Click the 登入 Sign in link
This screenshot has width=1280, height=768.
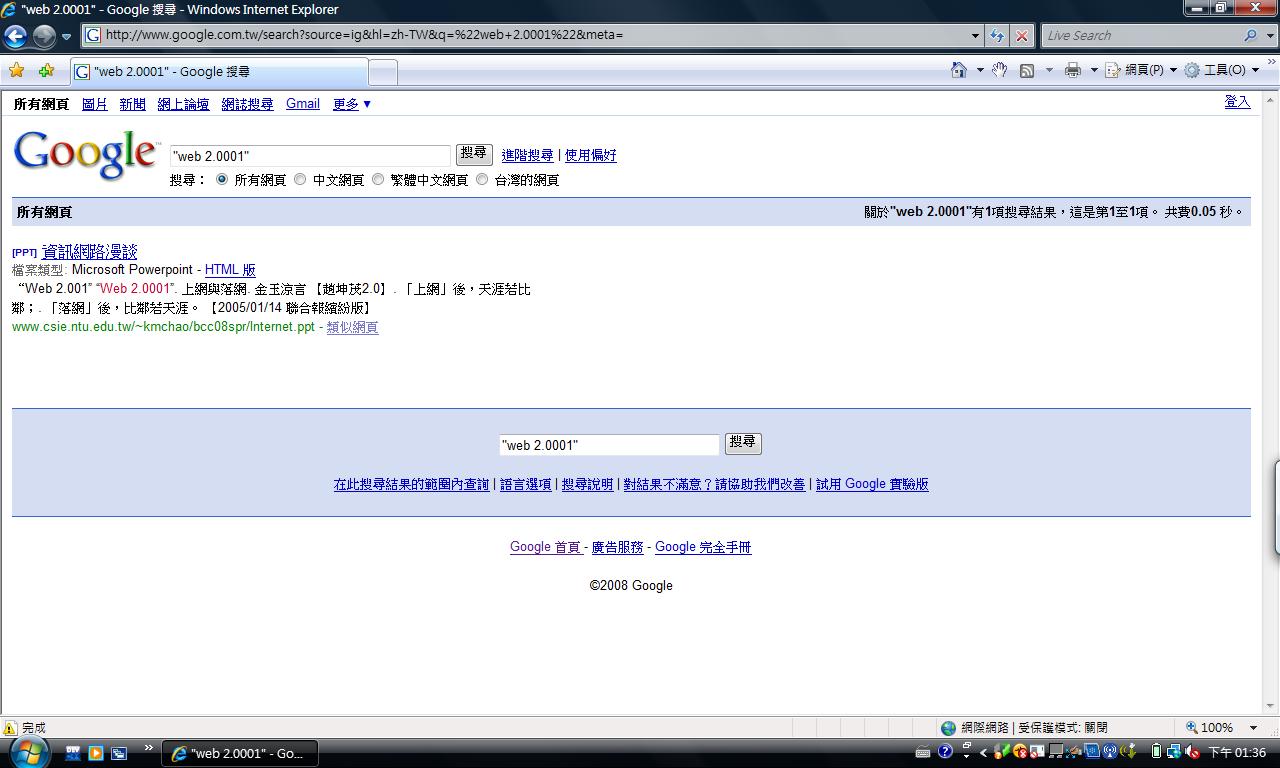(x=1237, y=102)
